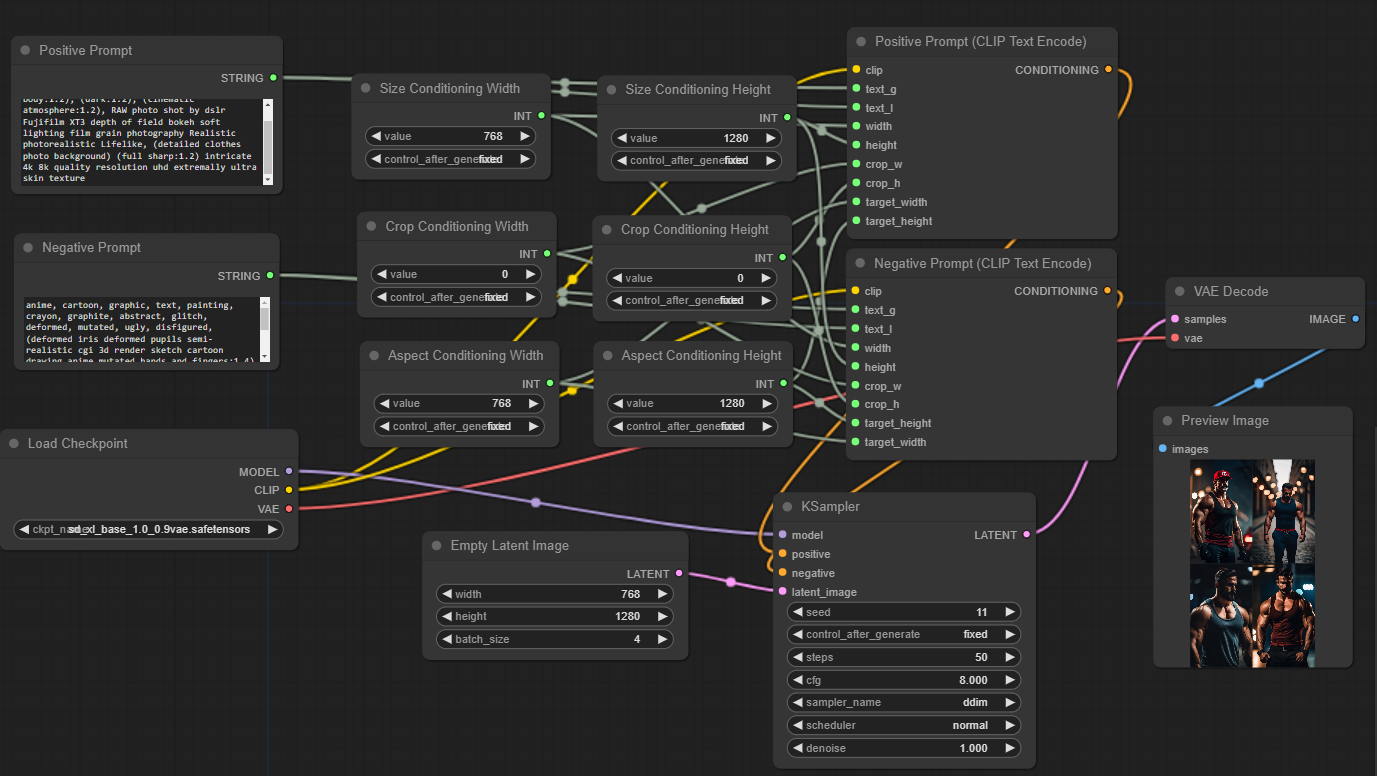Increment the seed value in KSampler

1010,611
